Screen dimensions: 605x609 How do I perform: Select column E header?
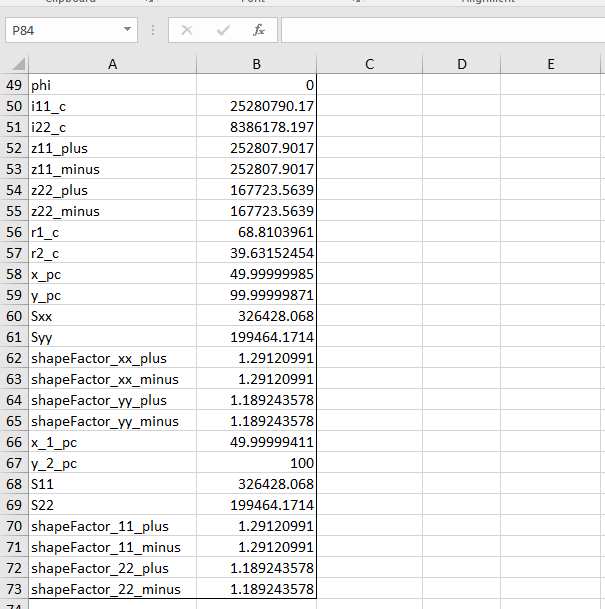coord(551,64)
